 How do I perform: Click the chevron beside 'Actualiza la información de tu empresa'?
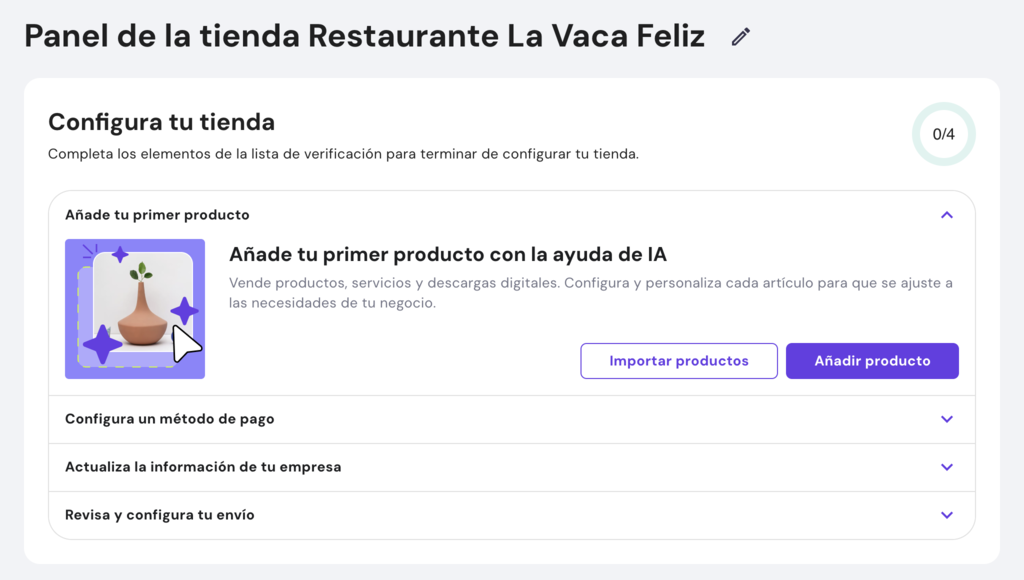tap(947, 467)
